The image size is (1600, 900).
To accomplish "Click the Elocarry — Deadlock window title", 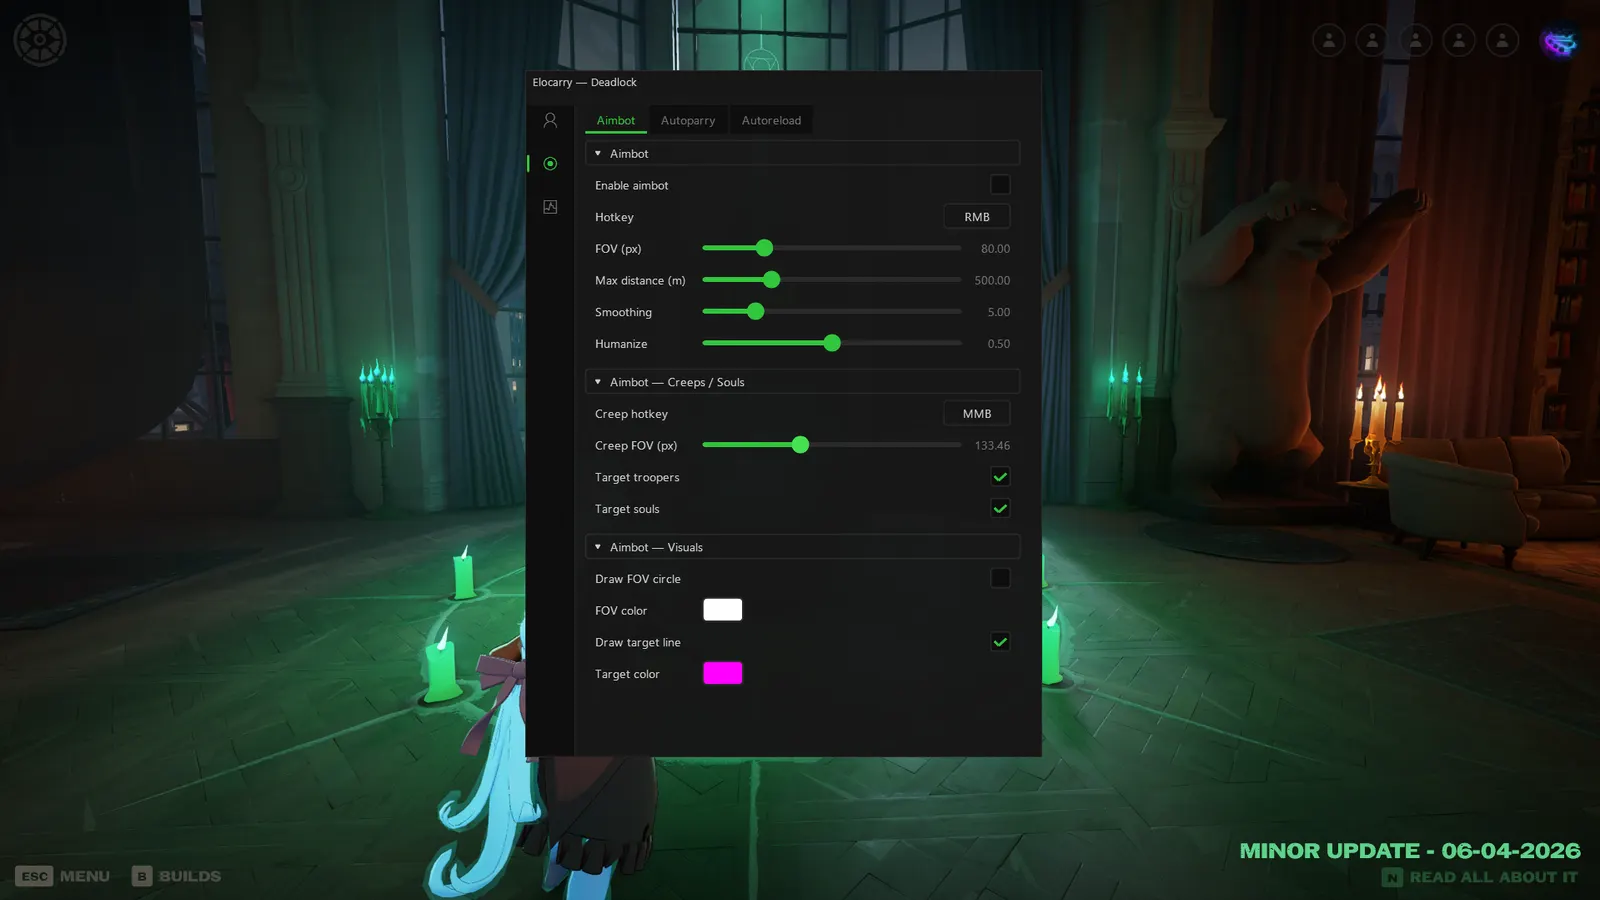I will point(584,82).
